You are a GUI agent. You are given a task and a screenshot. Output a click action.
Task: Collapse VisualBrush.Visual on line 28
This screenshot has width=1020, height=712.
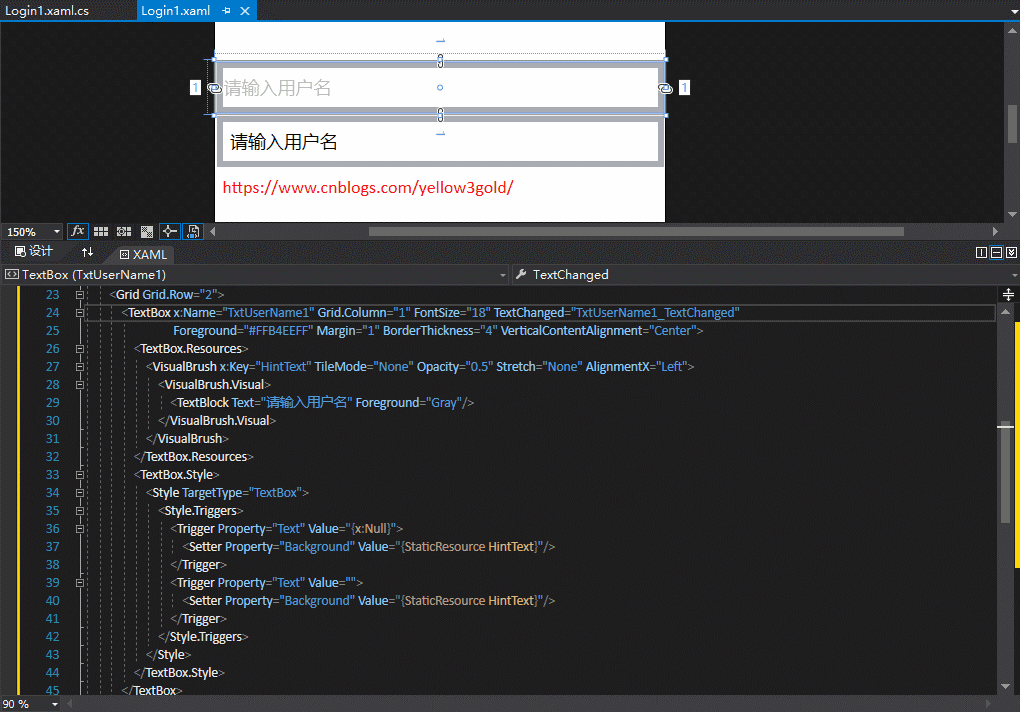(80, 385)
